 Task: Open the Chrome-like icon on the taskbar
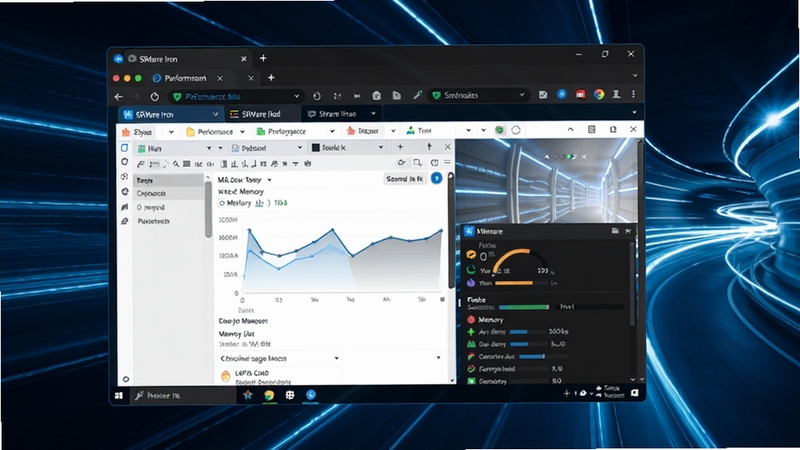[x=269, y=395]
